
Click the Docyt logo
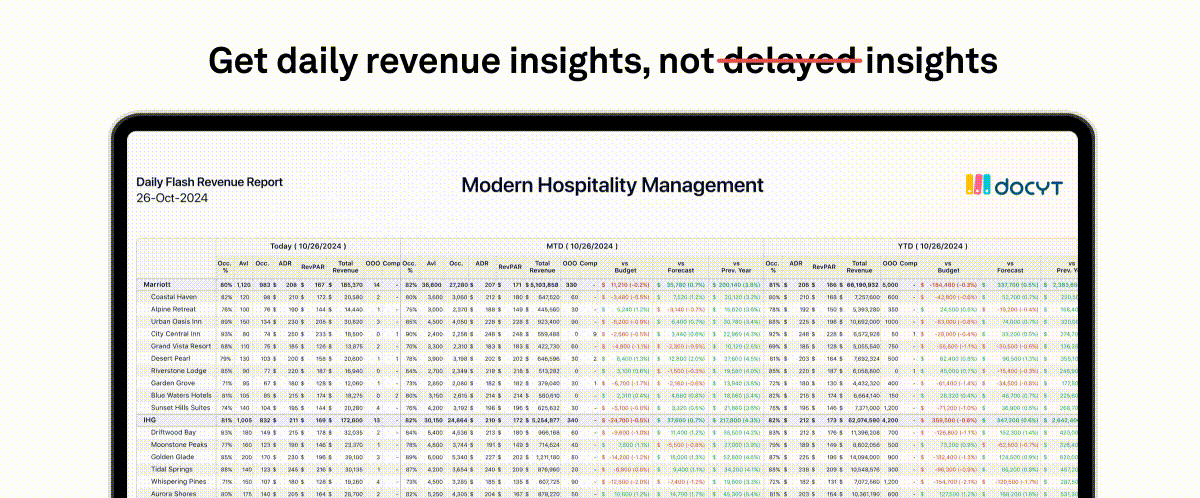point(1014,185)
